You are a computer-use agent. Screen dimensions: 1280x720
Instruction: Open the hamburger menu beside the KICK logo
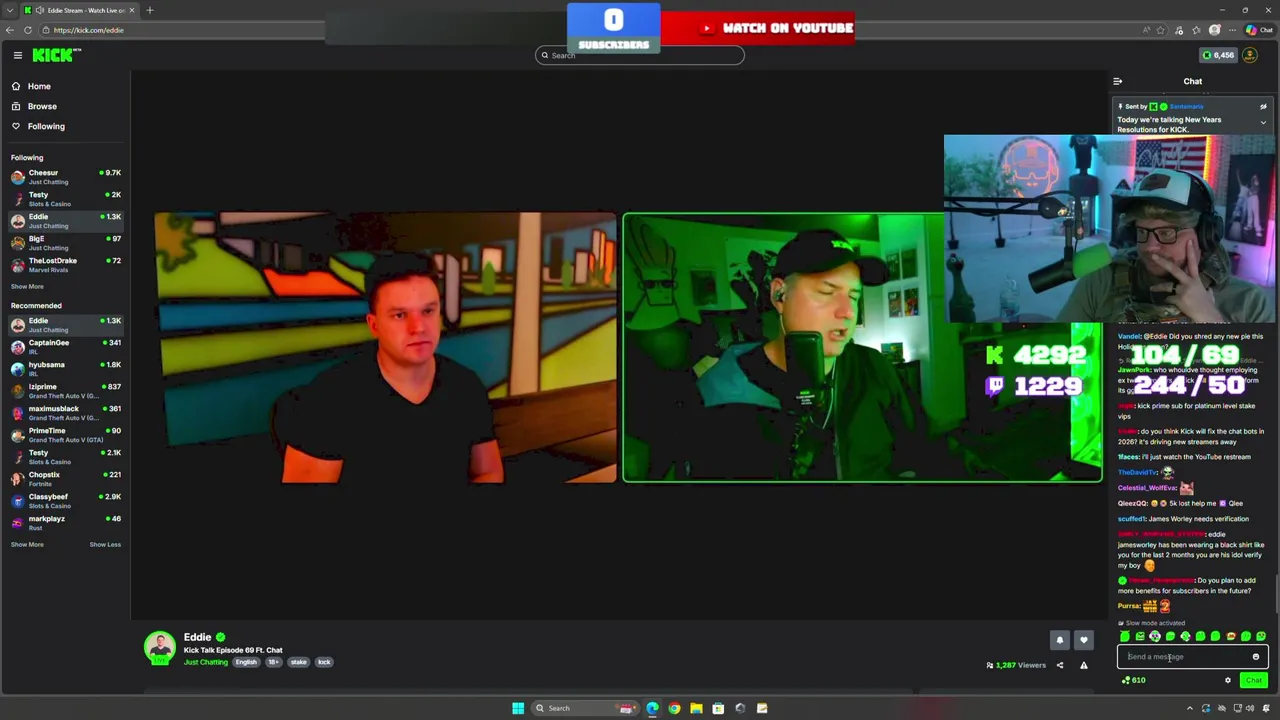point(17,56)
